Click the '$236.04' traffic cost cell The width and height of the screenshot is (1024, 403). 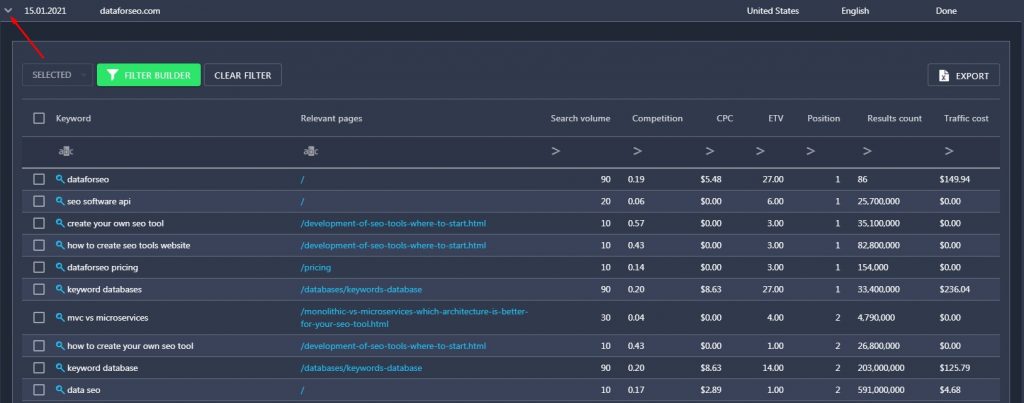[955, 289]
